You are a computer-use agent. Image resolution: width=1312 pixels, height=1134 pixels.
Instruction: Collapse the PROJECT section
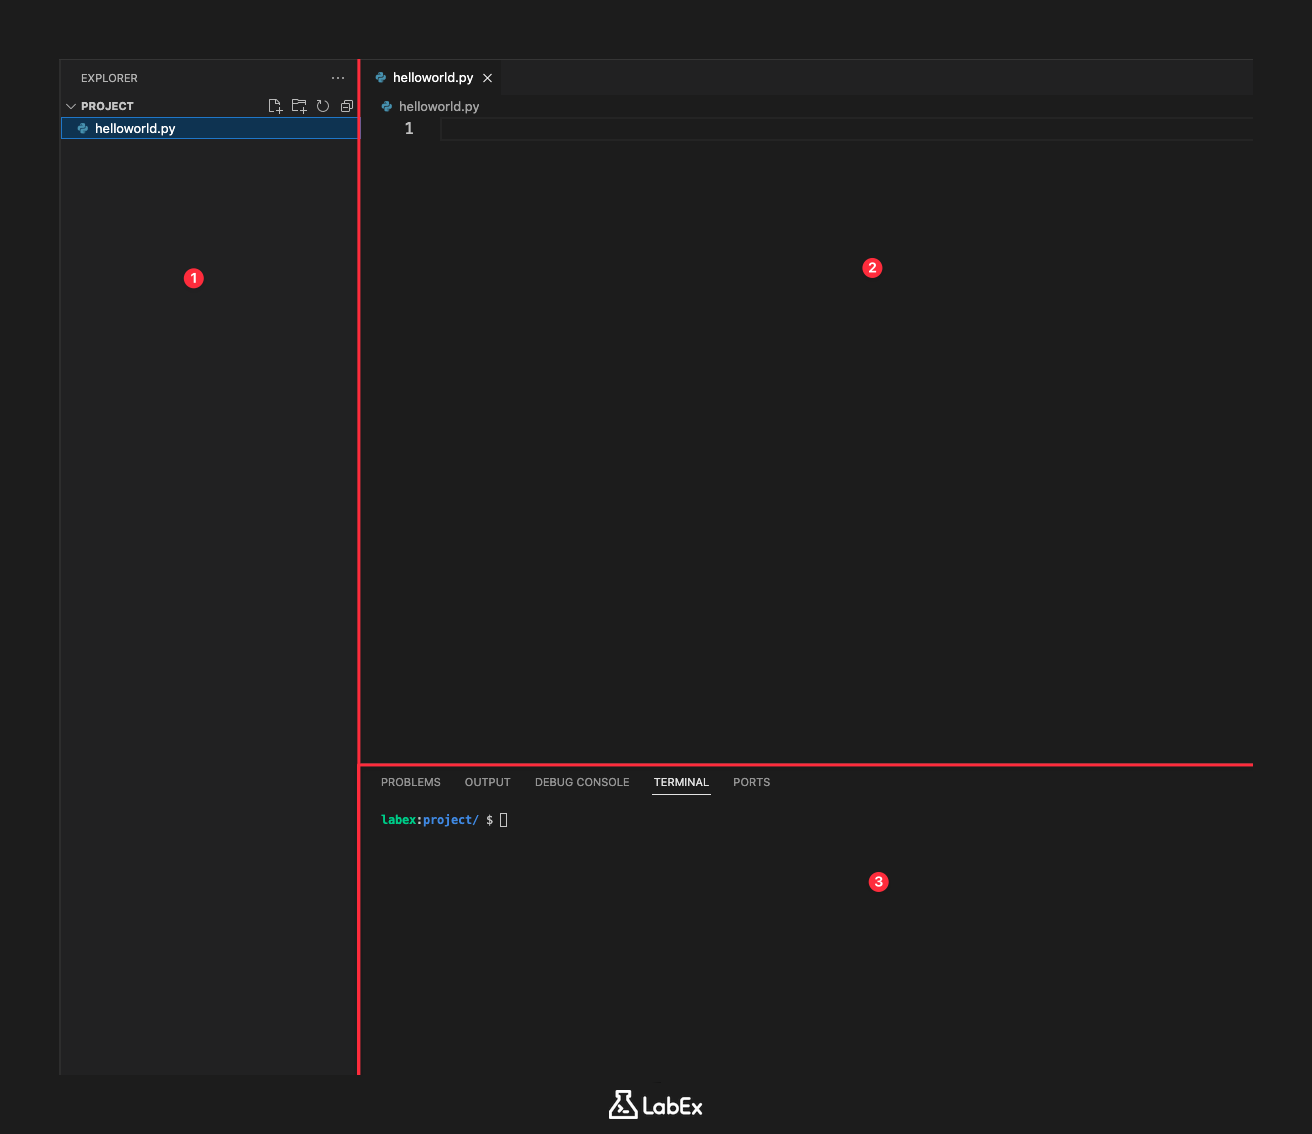pyautogui.click(x=71, y=105)
